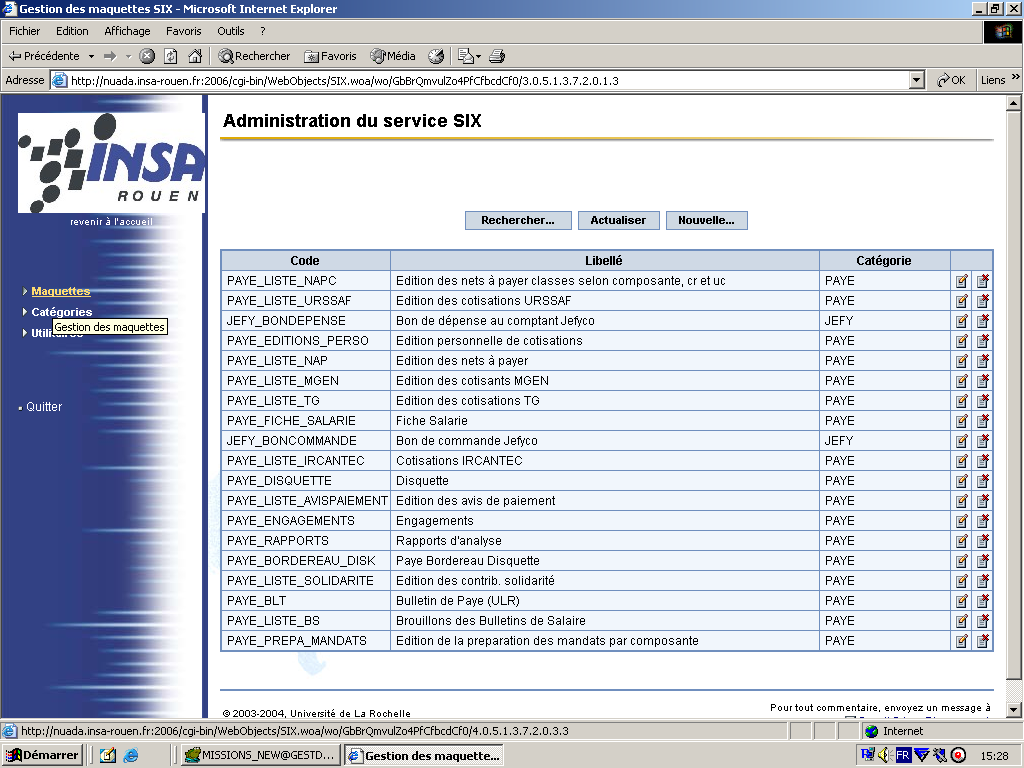The width and height of the screenshot is (1024, 768).
Task: Expand the Précédente history dropdown arrow
Action: [91, 56]
